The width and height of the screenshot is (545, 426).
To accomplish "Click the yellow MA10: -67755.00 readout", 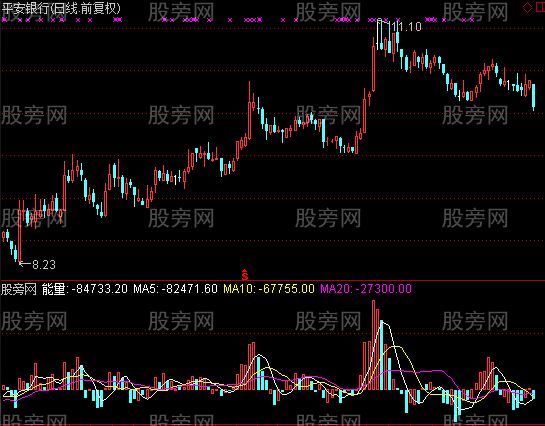I will tap(269, 289).
